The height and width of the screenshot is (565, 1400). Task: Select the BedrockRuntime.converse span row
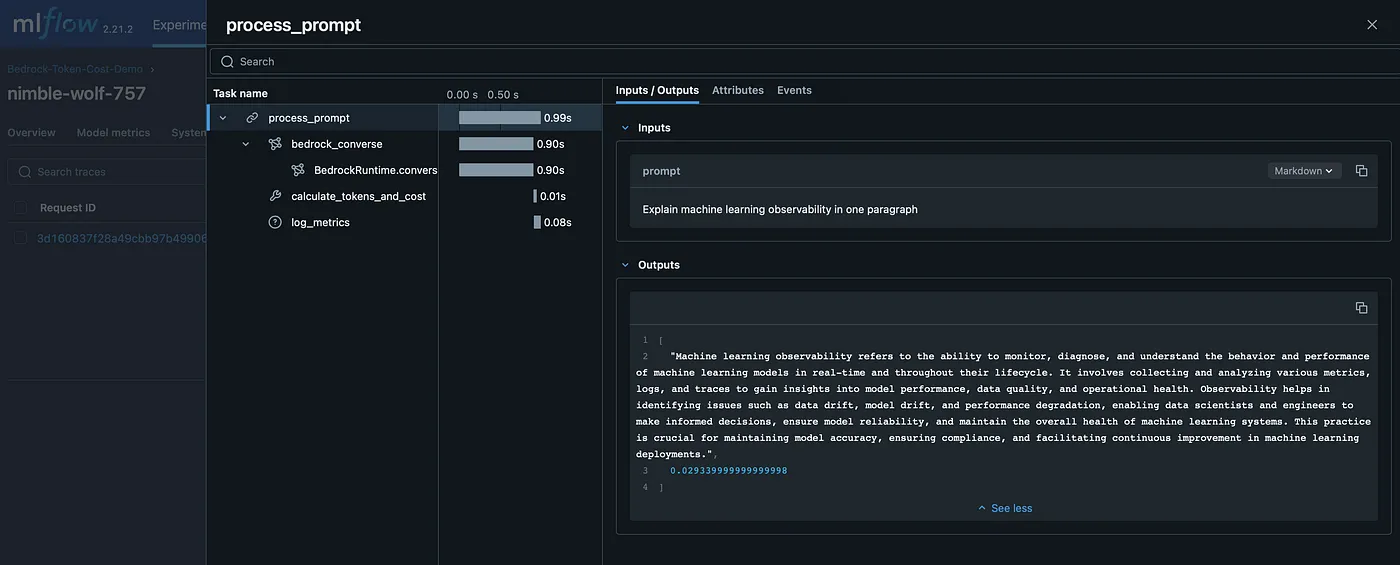pyautogui.click(x=405, y=170)
